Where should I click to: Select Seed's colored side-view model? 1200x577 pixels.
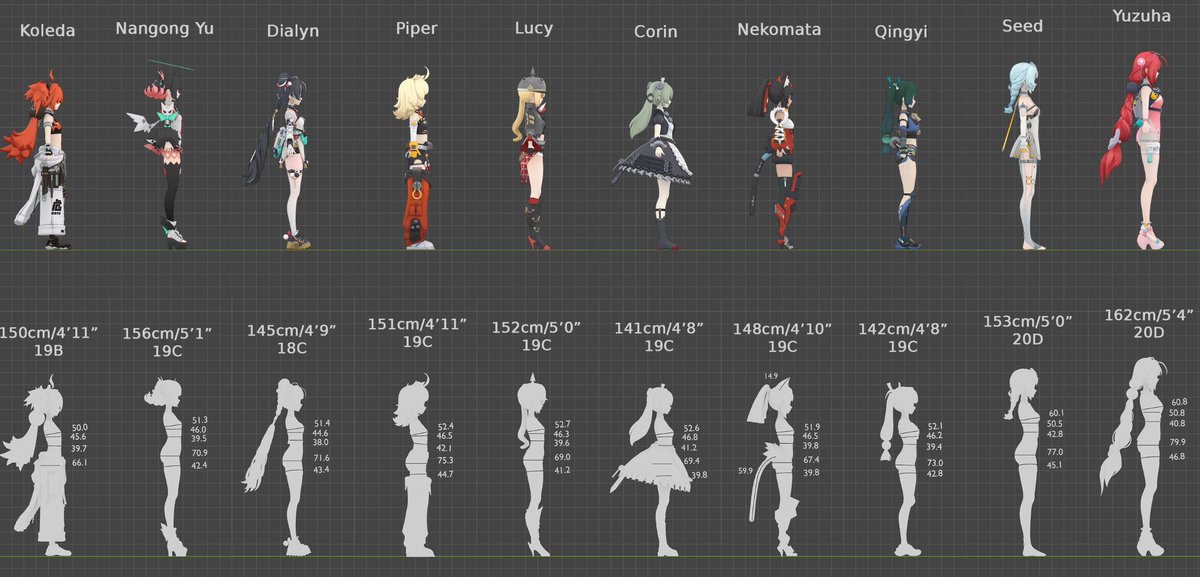[x=1022, y=155]
